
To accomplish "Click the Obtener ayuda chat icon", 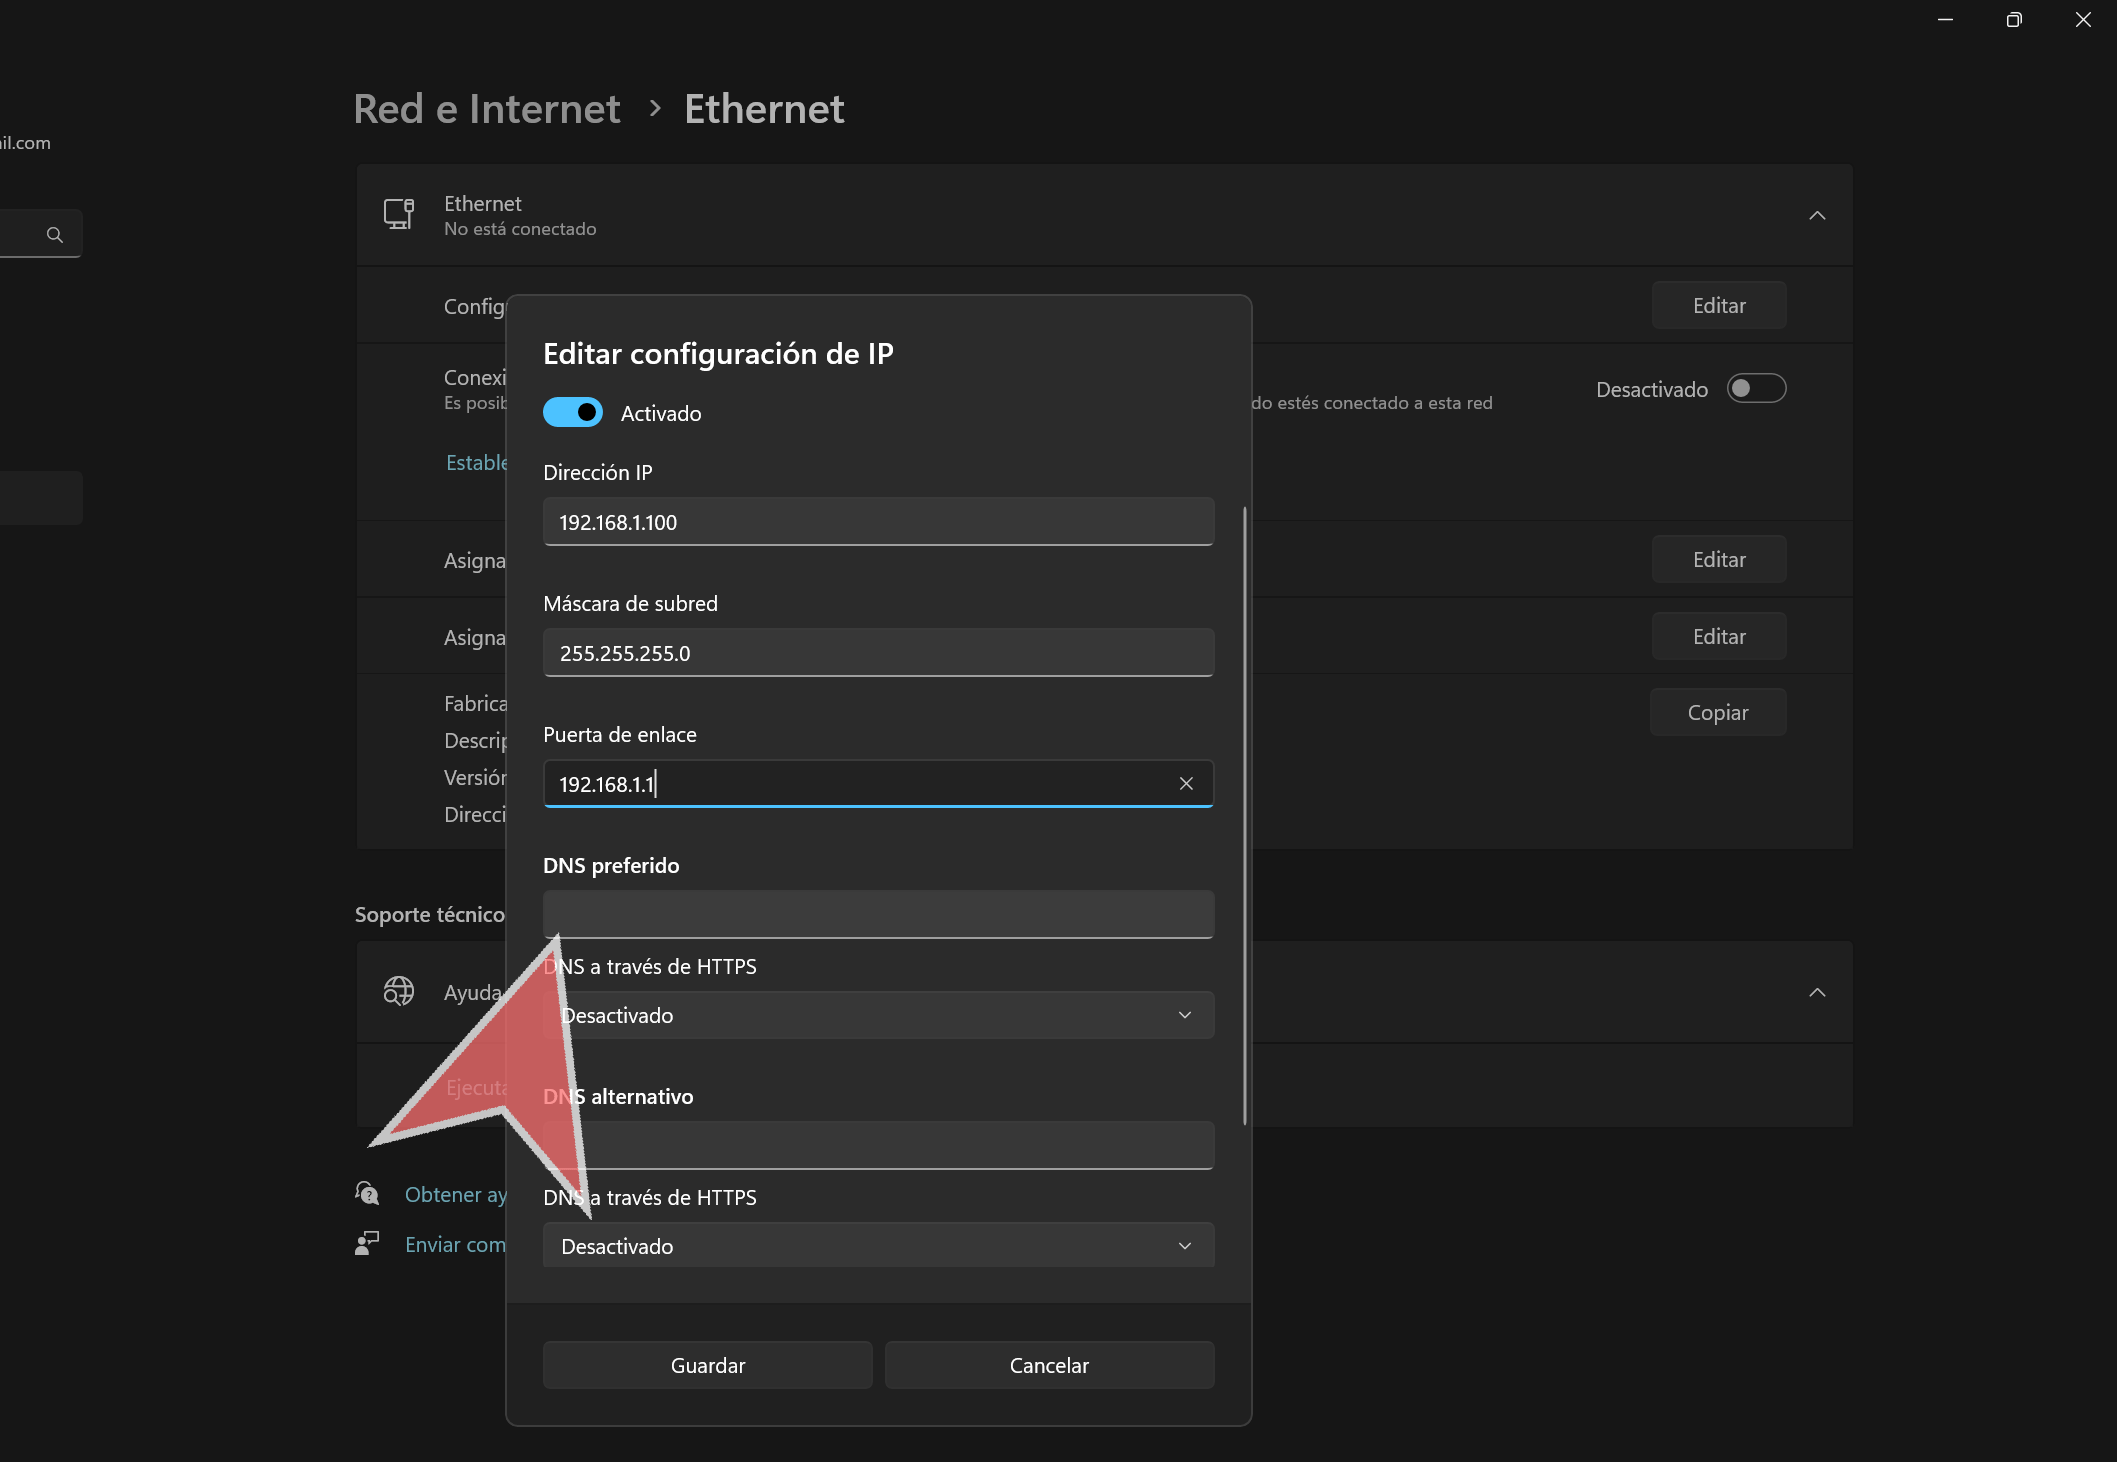I will coord(367,1193).
